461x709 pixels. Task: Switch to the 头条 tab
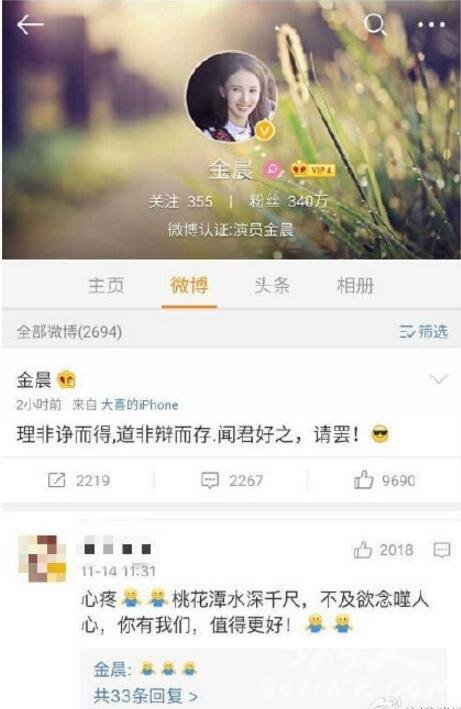point(272,286)
